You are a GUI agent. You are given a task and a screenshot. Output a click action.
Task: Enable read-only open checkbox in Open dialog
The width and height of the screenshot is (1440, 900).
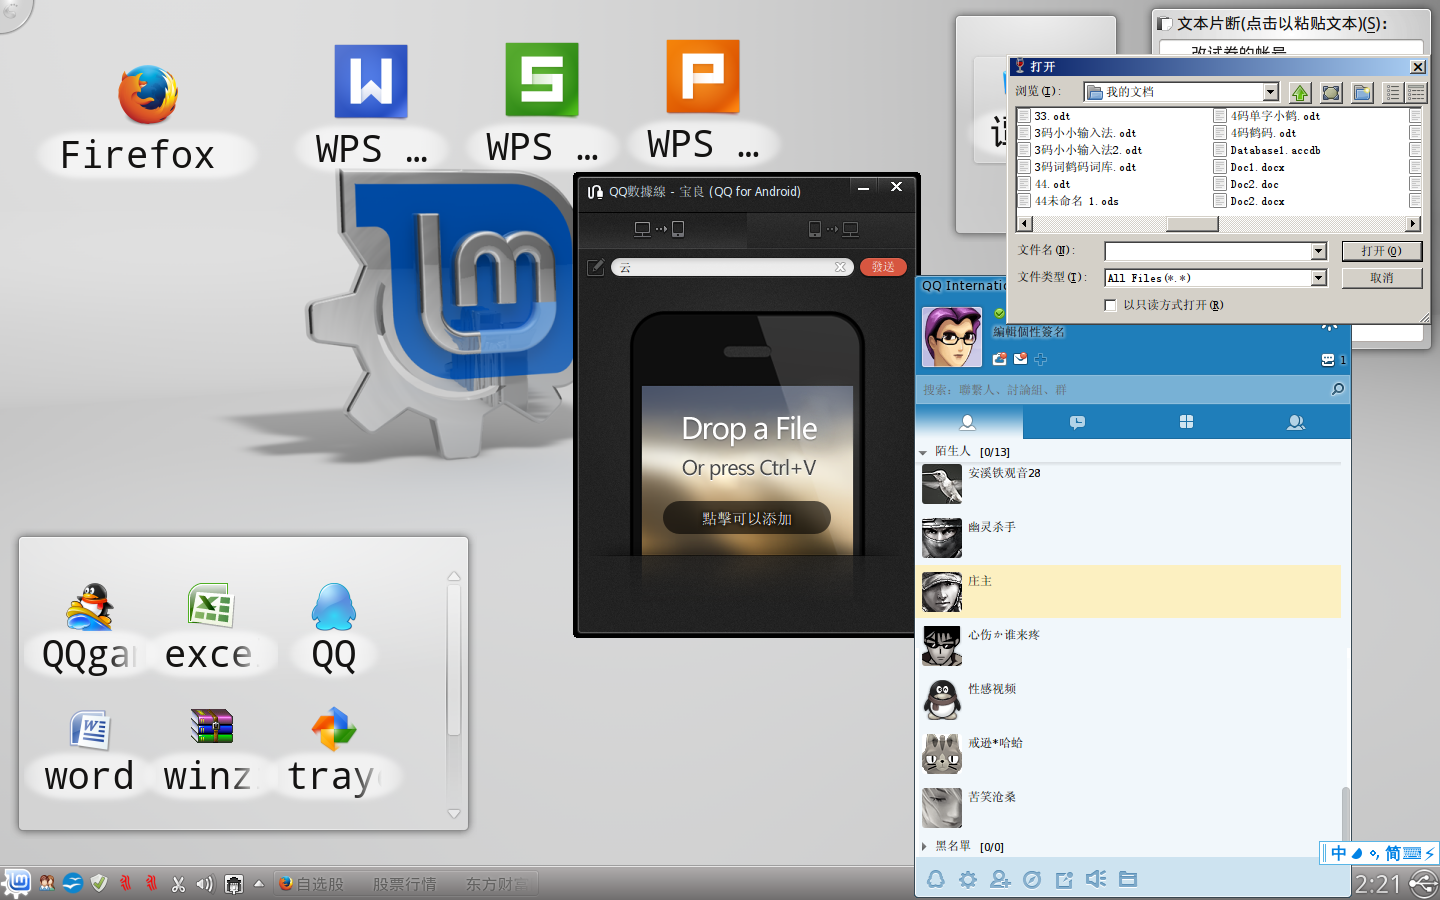(x=1110, y=305)
